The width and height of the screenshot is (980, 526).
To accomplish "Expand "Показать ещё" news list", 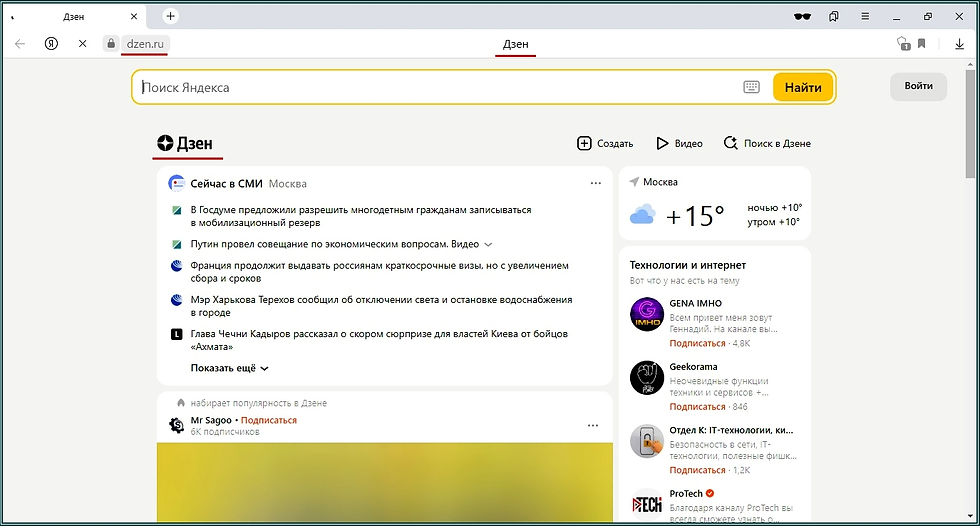I will [x=230, y=368].
